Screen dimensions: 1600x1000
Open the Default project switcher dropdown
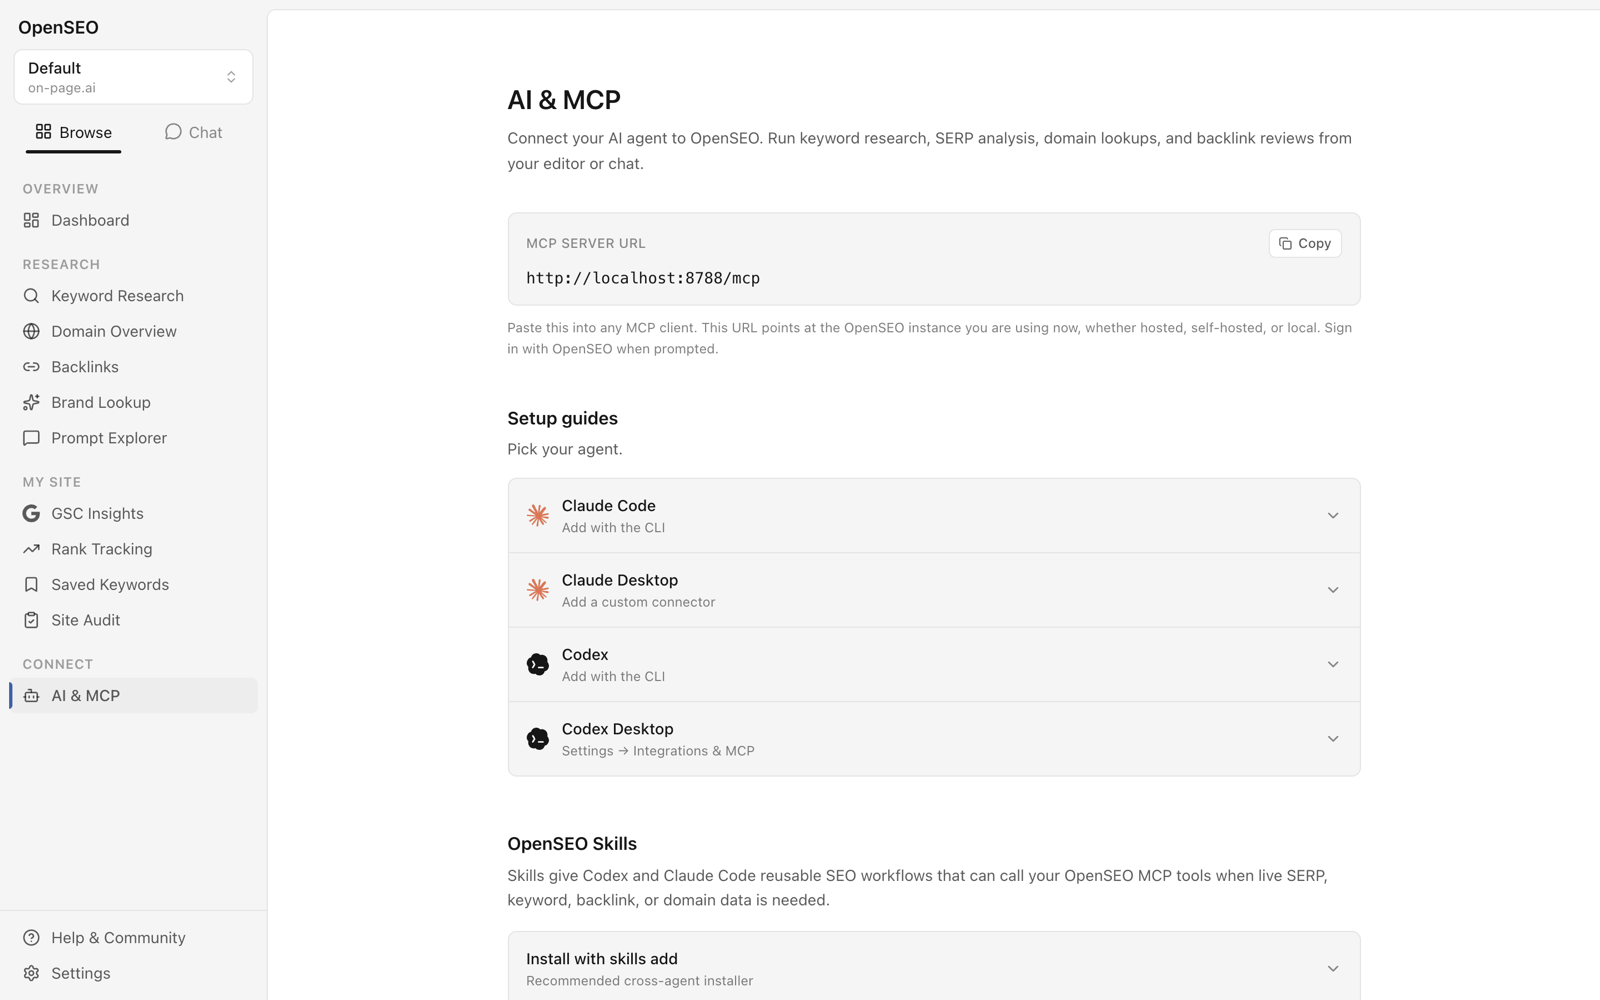coord(133,77)
